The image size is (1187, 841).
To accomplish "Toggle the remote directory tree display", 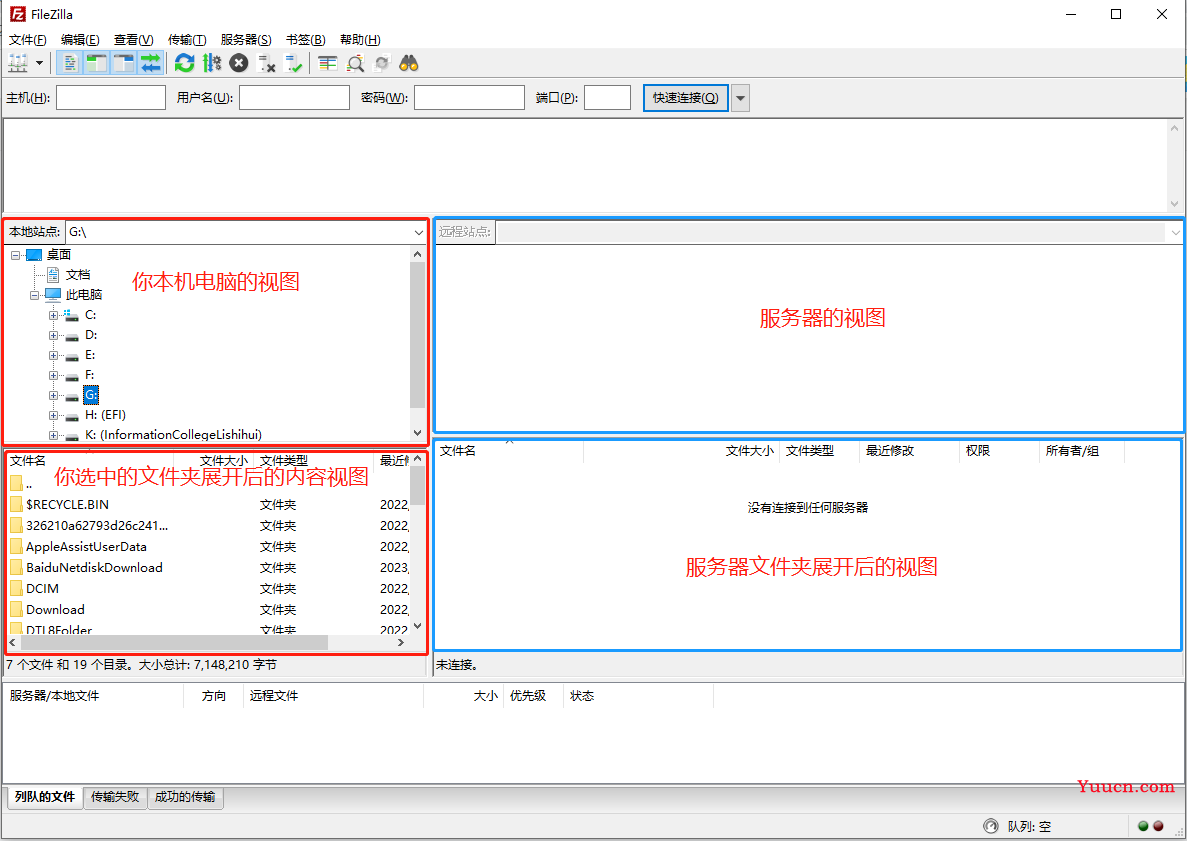I will pos(123,64).
